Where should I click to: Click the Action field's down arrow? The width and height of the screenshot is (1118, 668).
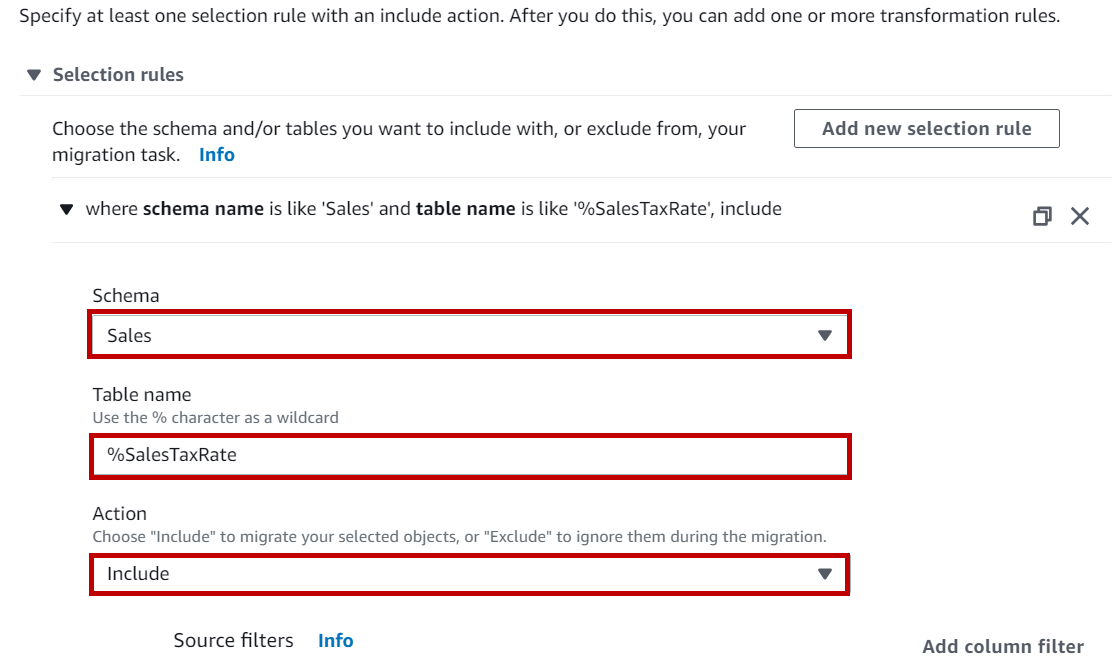tap(825, 574)
